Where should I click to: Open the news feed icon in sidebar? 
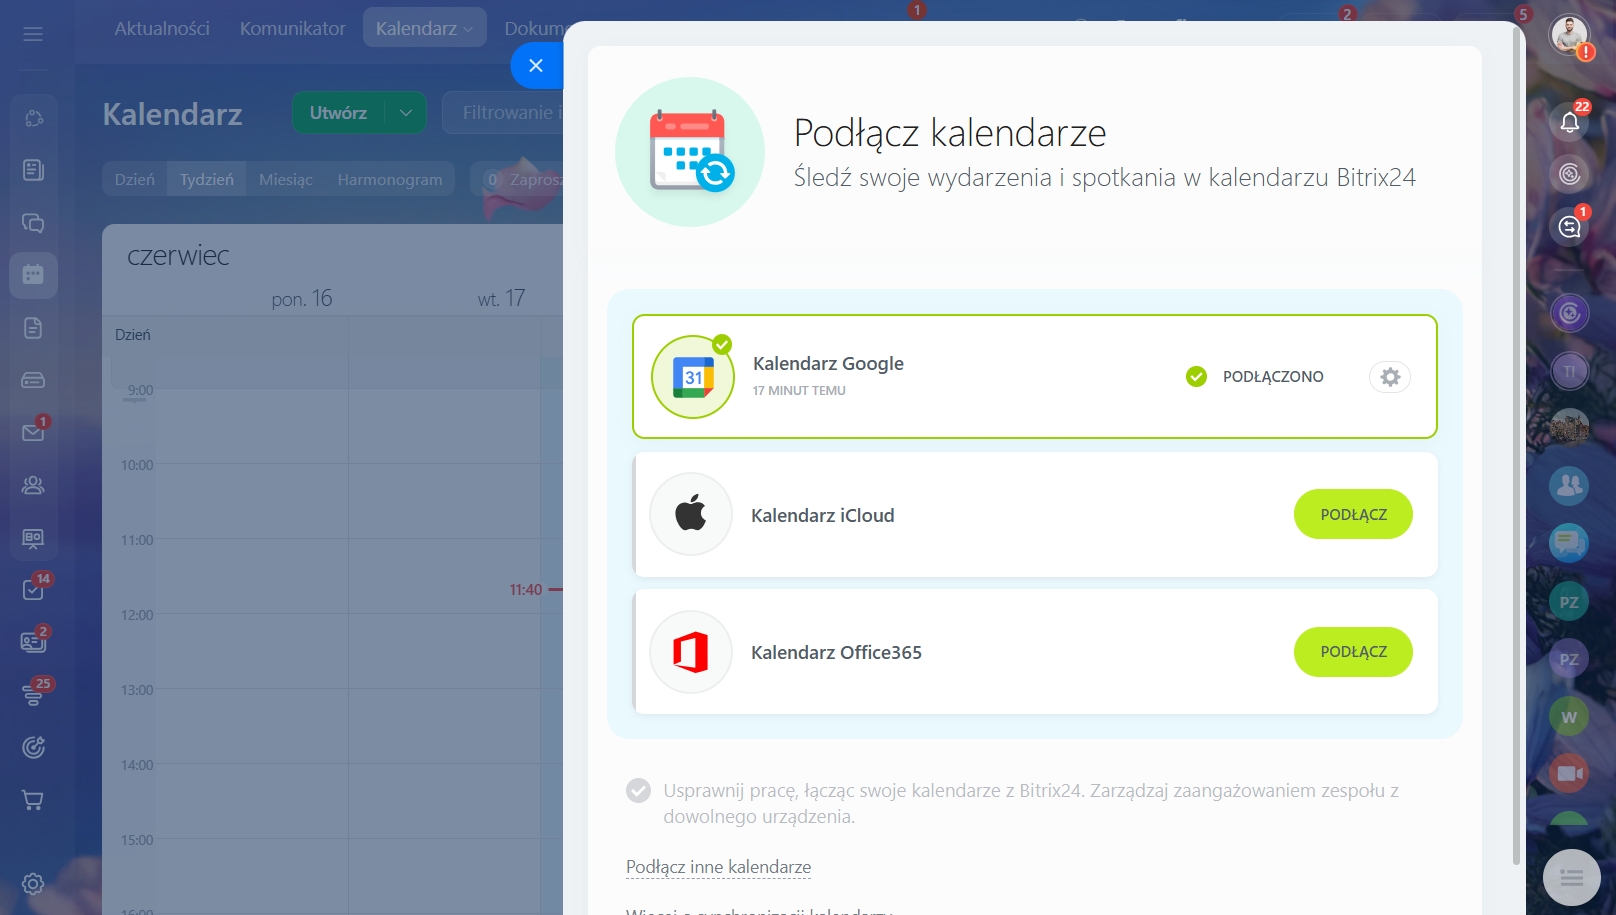(x=33, y=170)
